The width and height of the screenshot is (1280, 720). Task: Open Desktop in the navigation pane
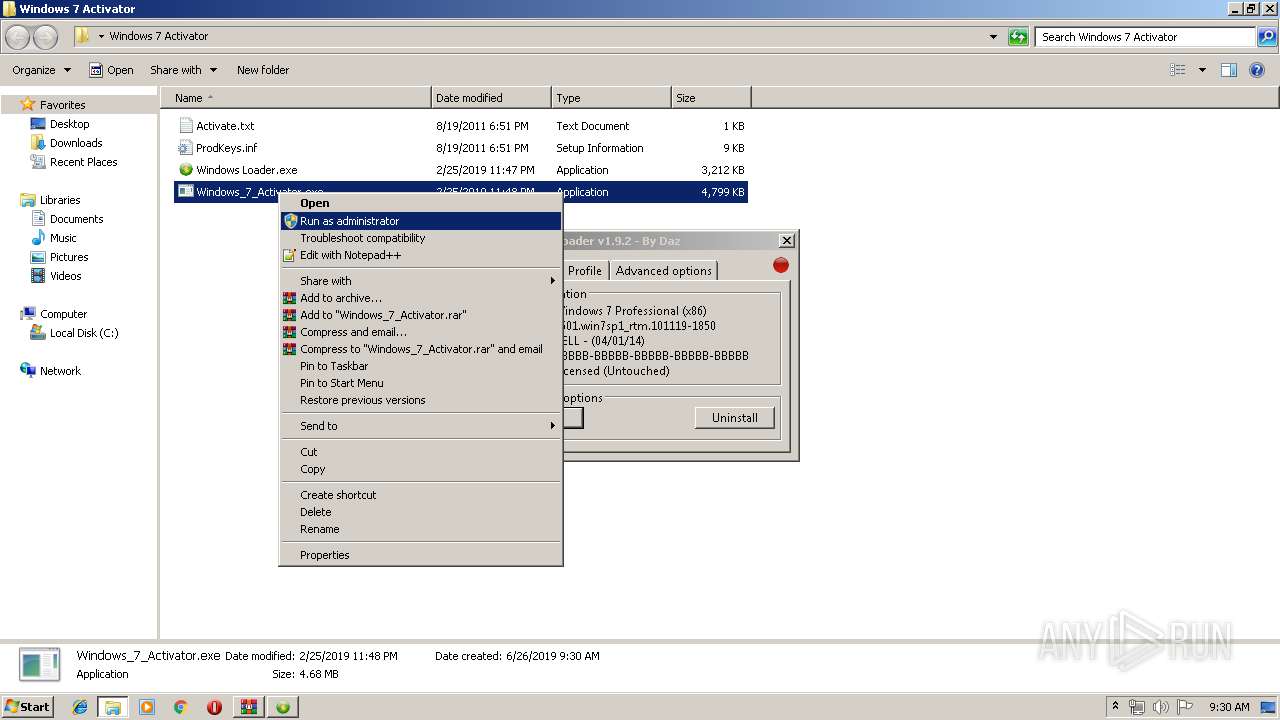point(69,124)
